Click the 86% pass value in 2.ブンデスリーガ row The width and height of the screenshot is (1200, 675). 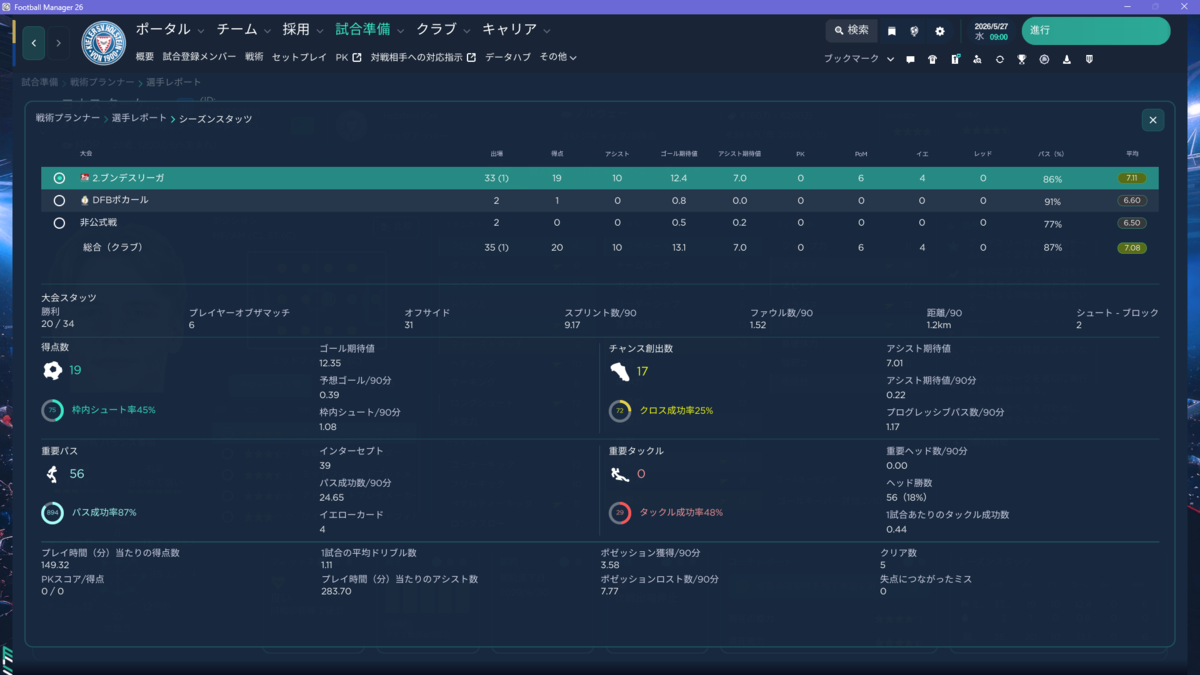pyautogui.click(x=1052, y=179)
